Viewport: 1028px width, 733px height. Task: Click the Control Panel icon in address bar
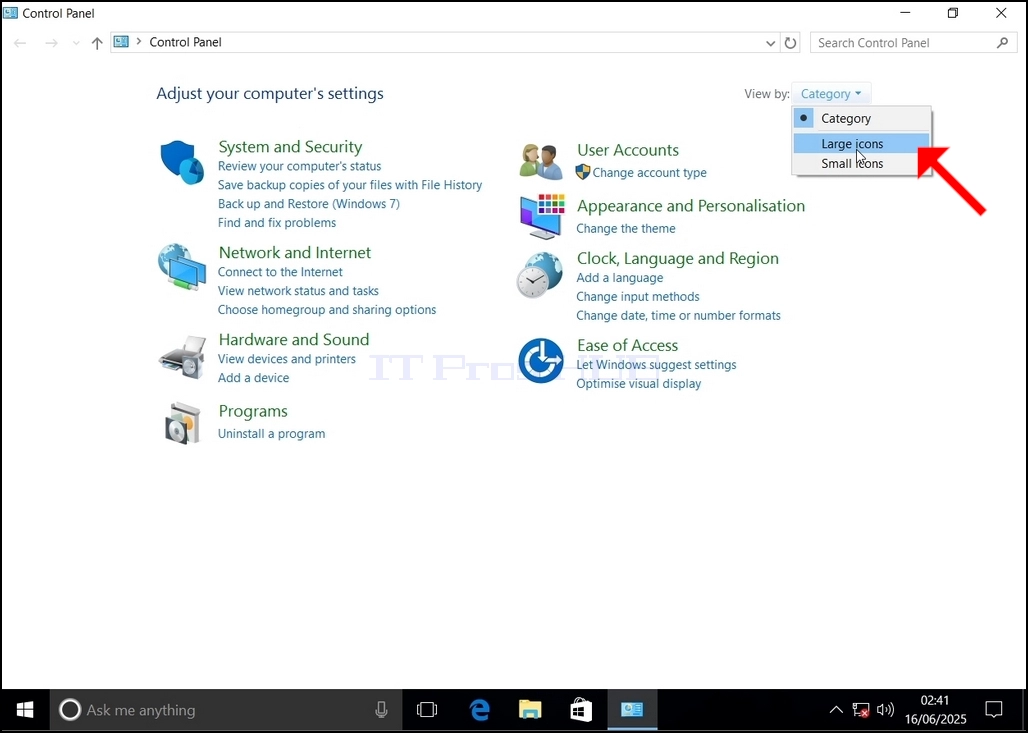(121, 42)
